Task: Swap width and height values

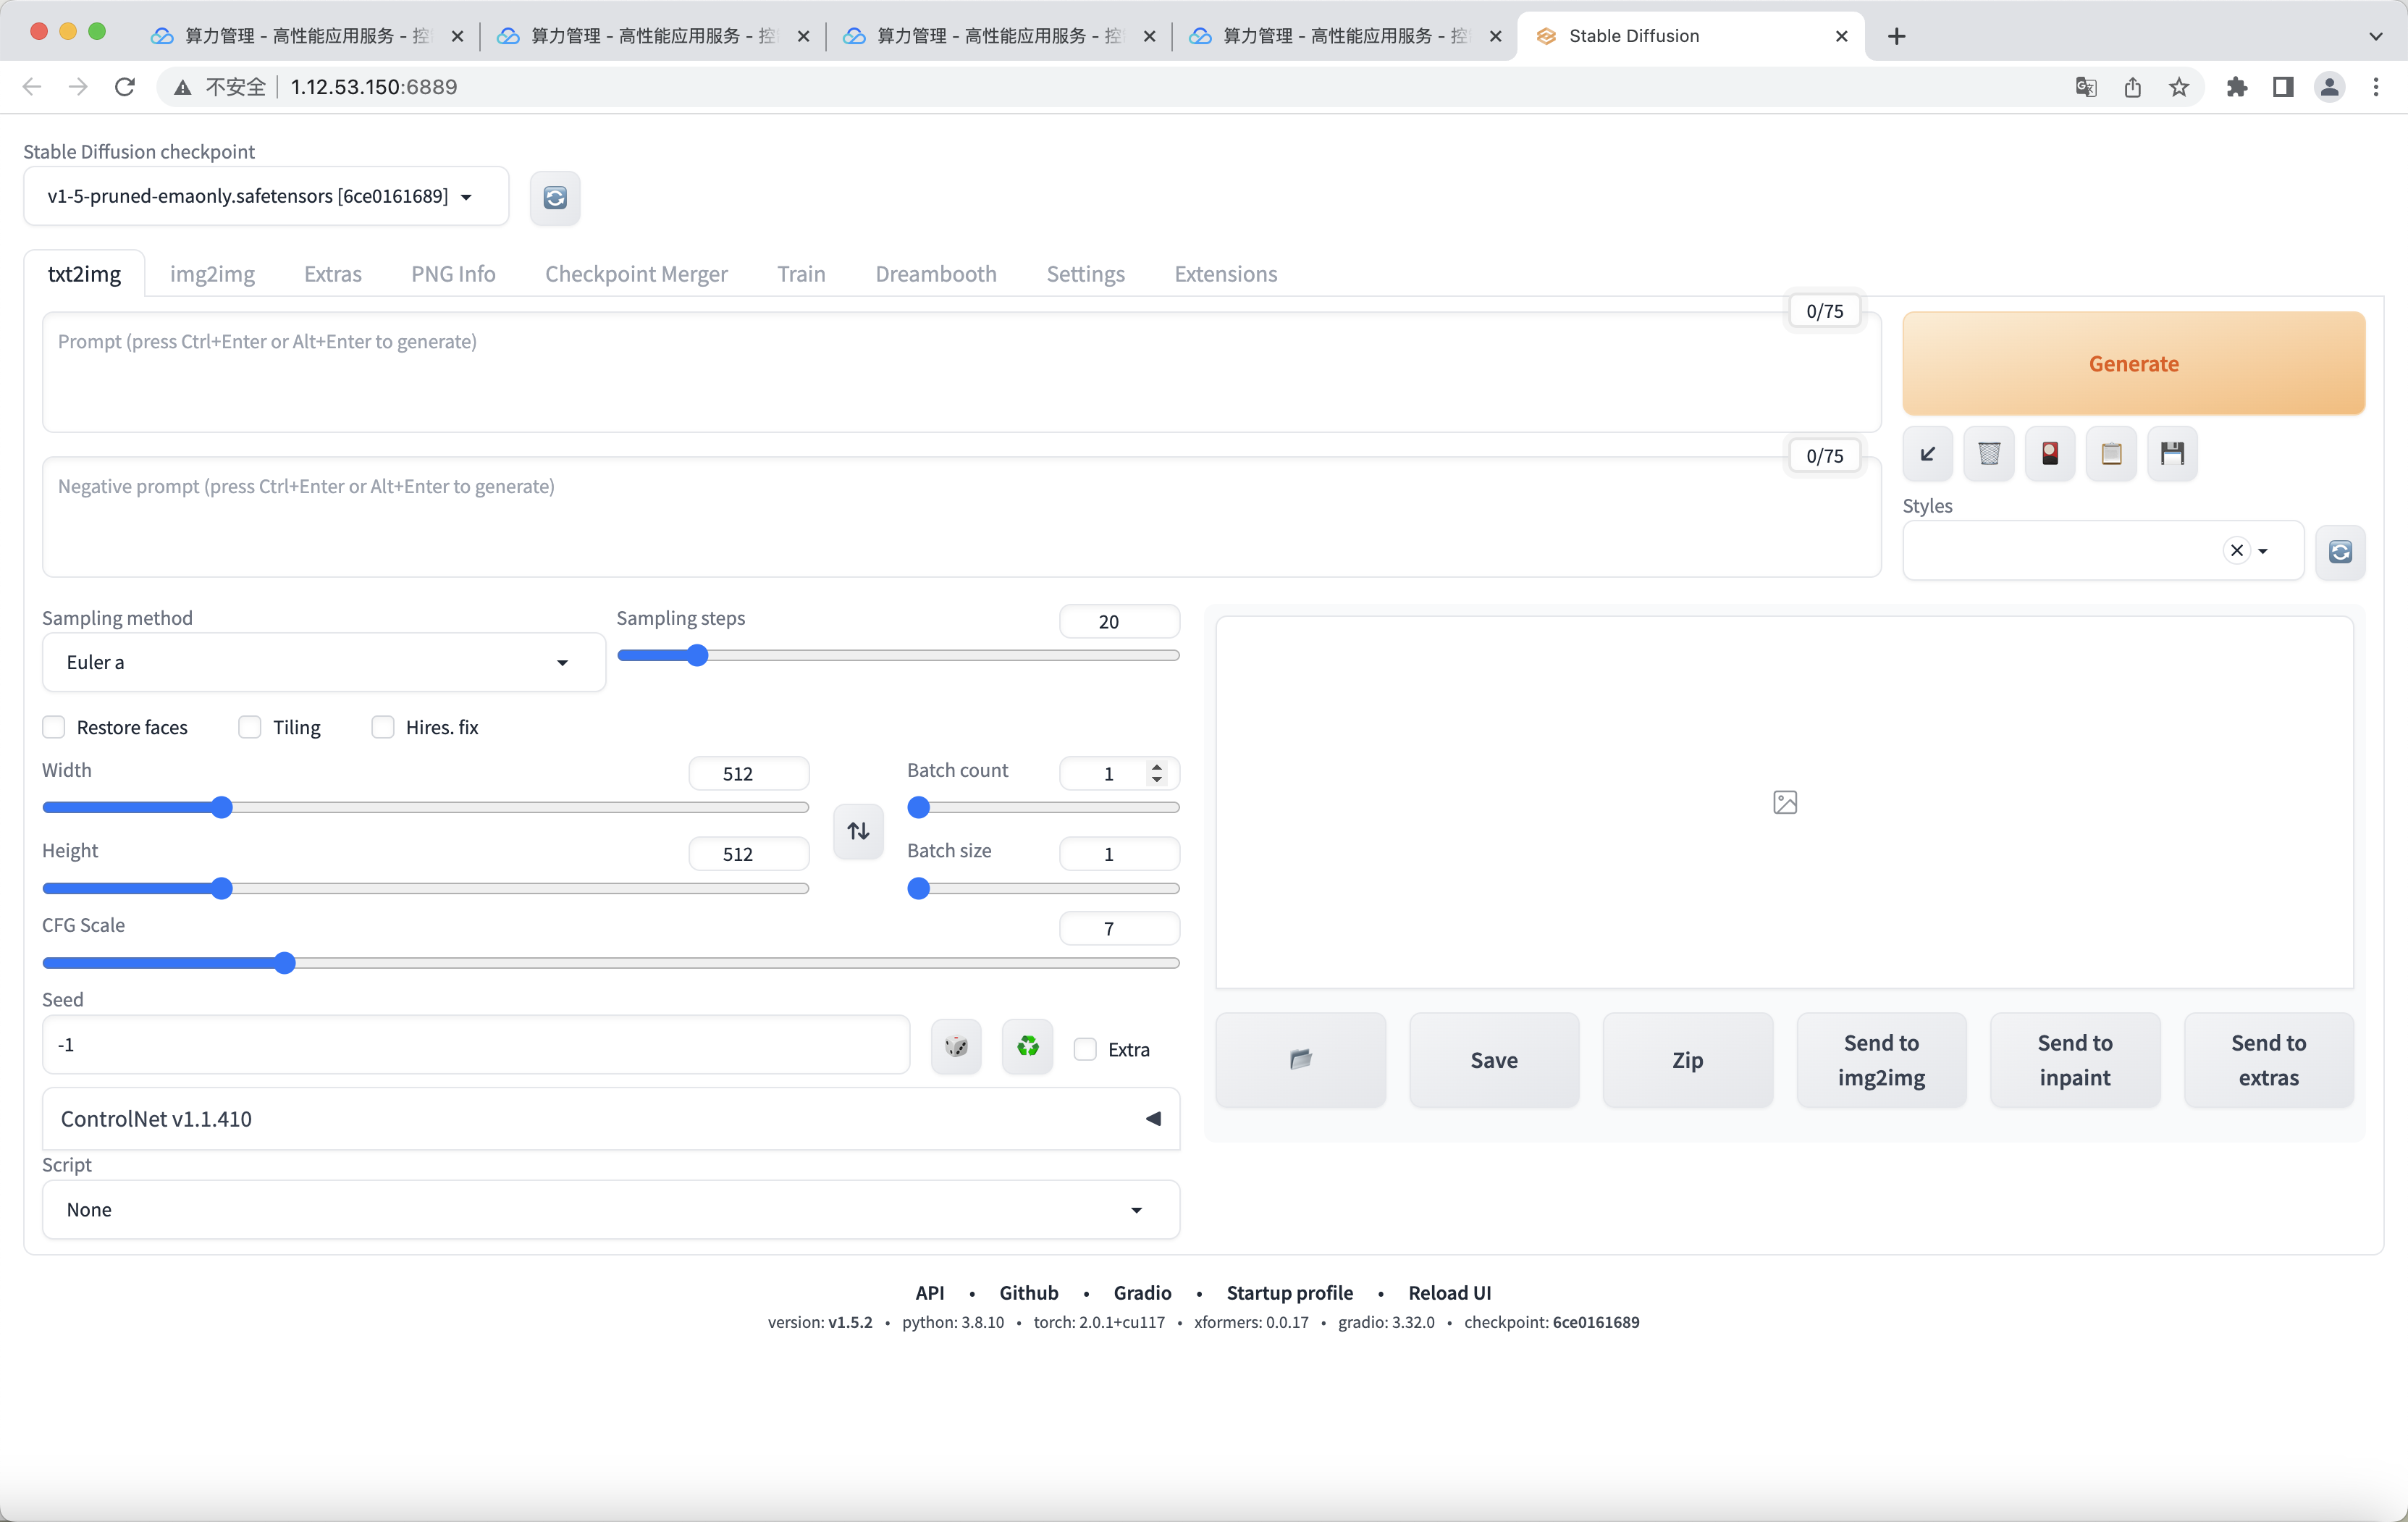Action: (x=858, y=831)
